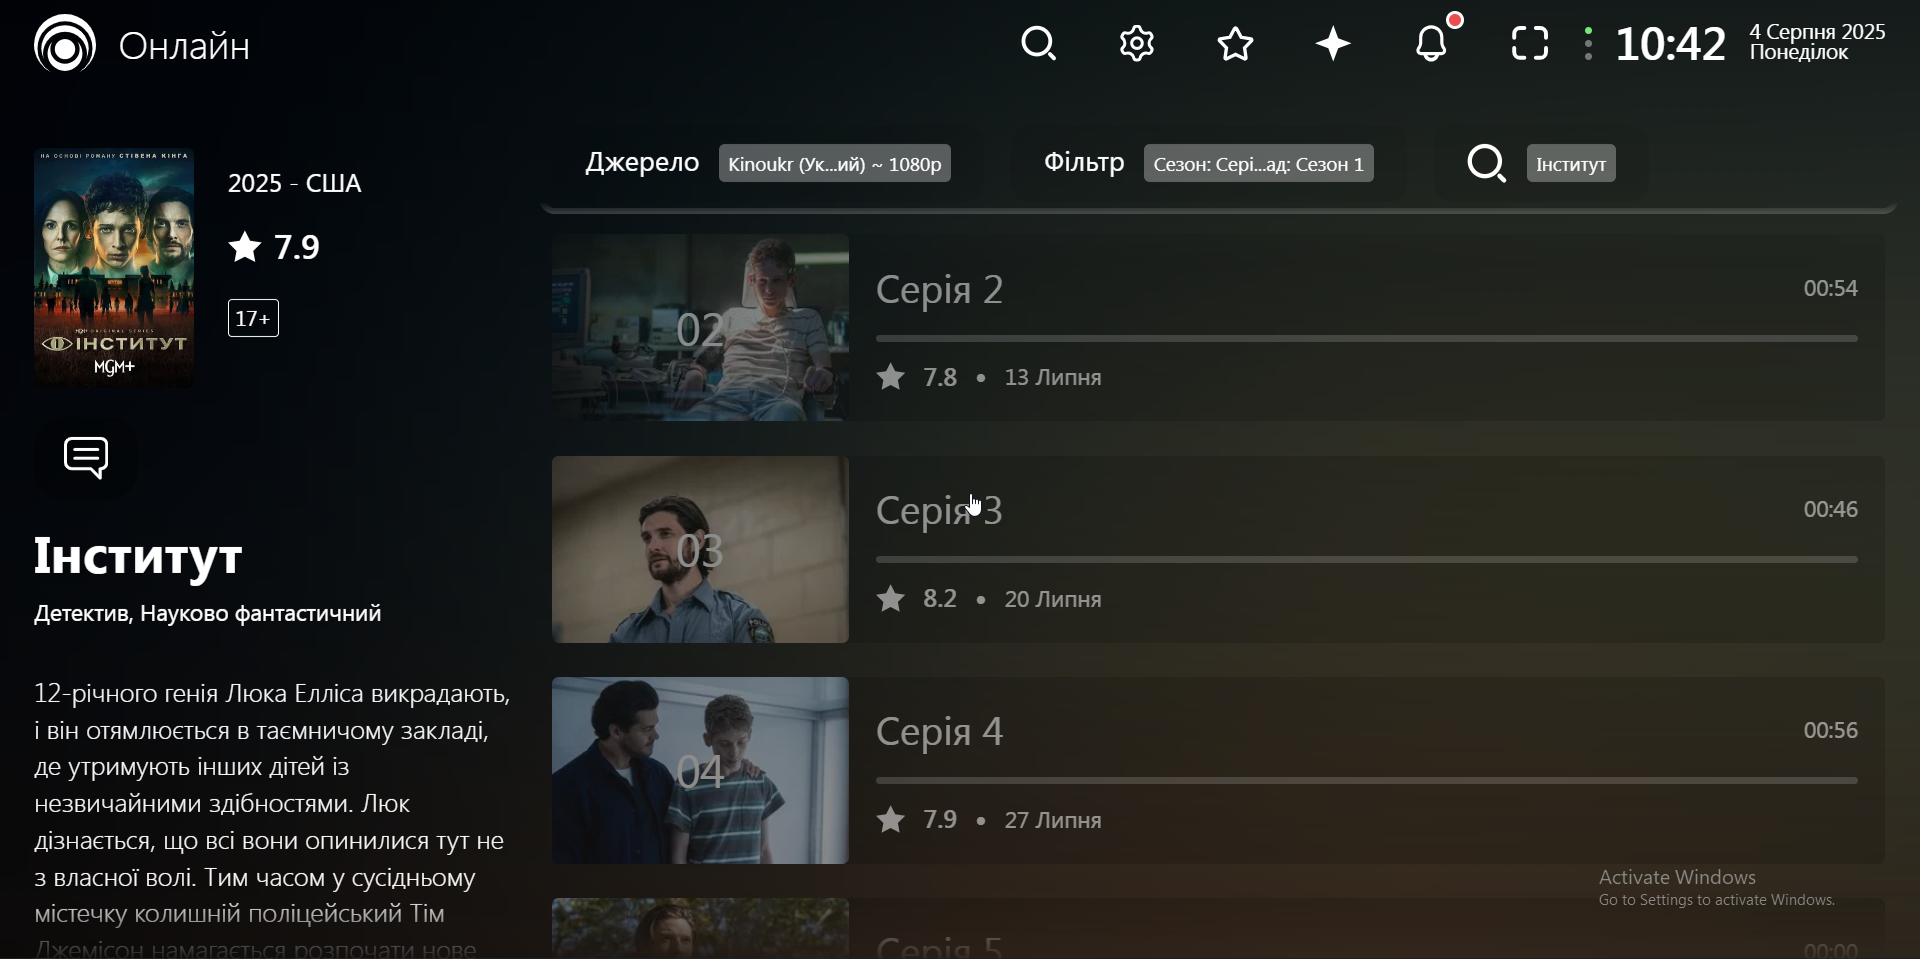This screenshot has width=1920, height=959.
Task: Select Серія 3 episode entry
Action: (x=1217, y=550)
